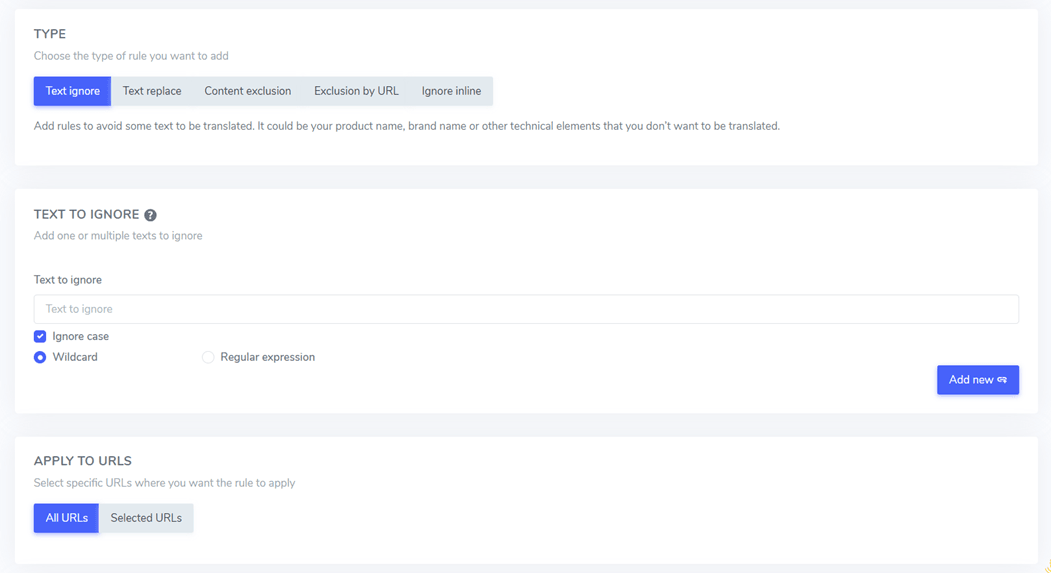The width and height of the screenshot is (1051, 573).
Task: Toggle the Ignore case checkbox
Action: click(40, 336)
